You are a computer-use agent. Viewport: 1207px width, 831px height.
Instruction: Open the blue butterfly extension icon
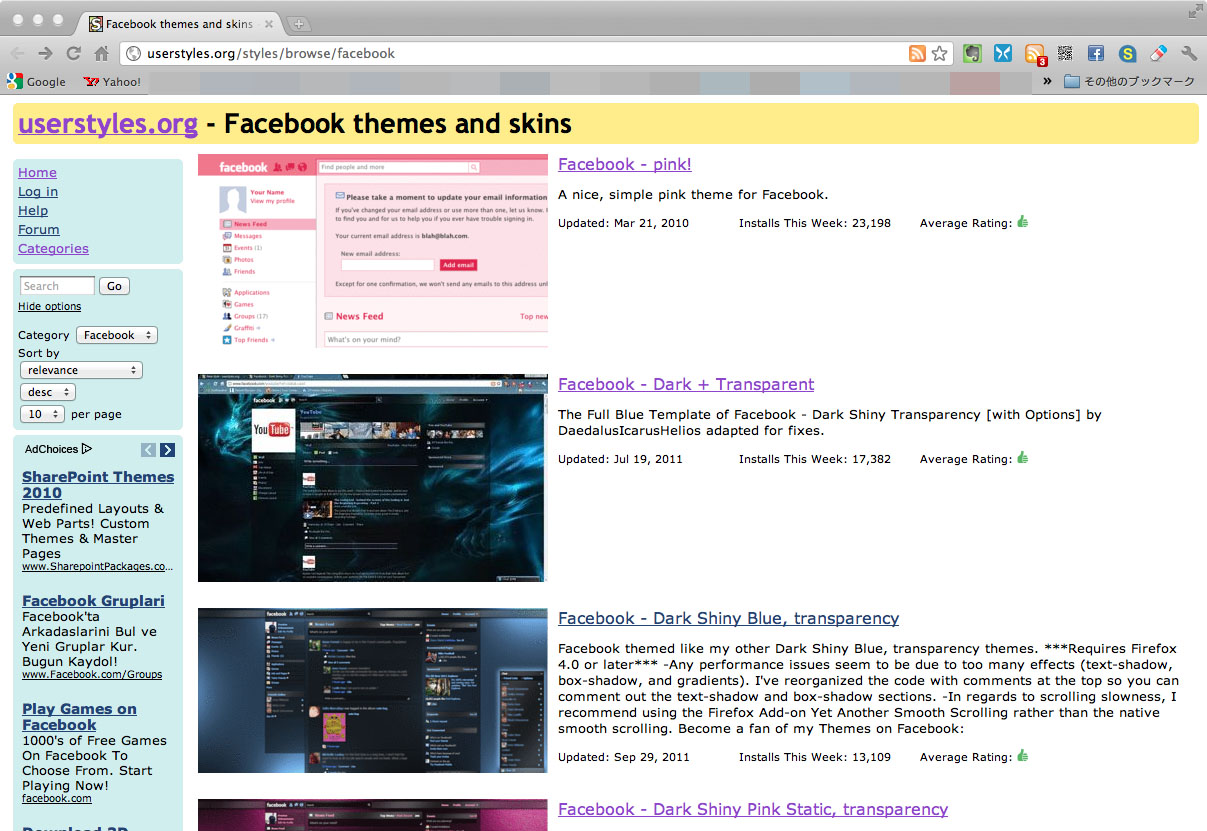(1003, 54)
